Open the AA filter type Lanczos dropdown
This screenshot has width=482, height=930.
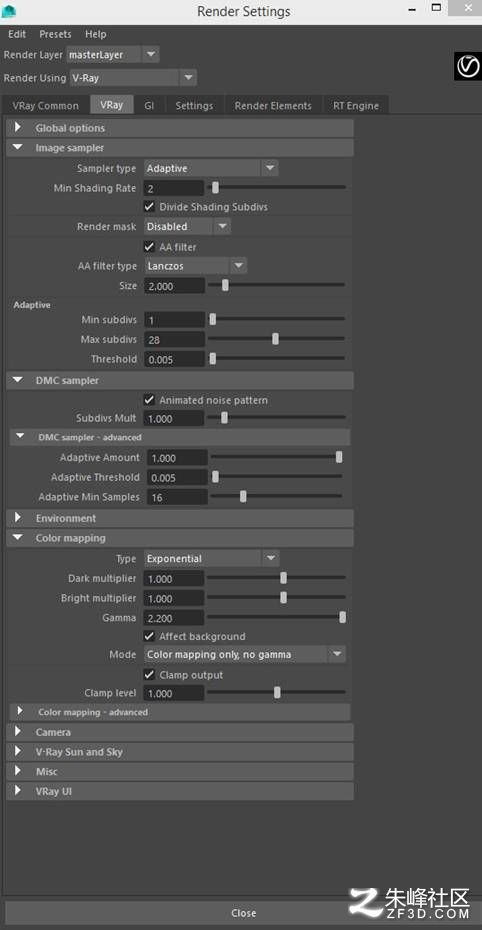196,266
